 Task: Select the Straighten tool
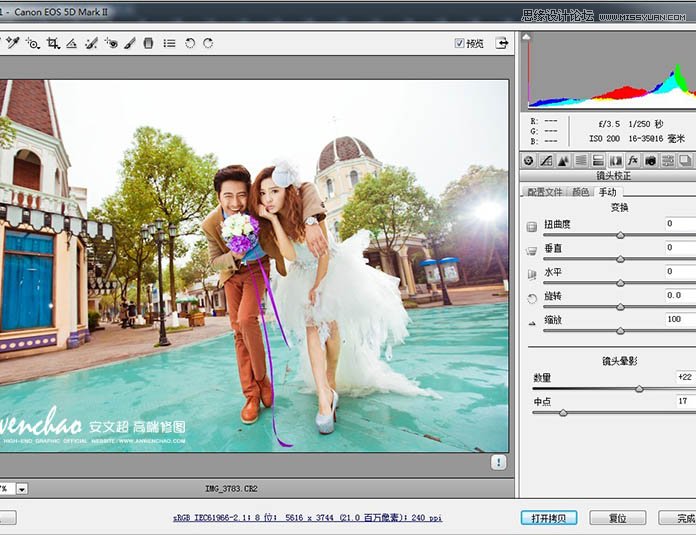71,44
